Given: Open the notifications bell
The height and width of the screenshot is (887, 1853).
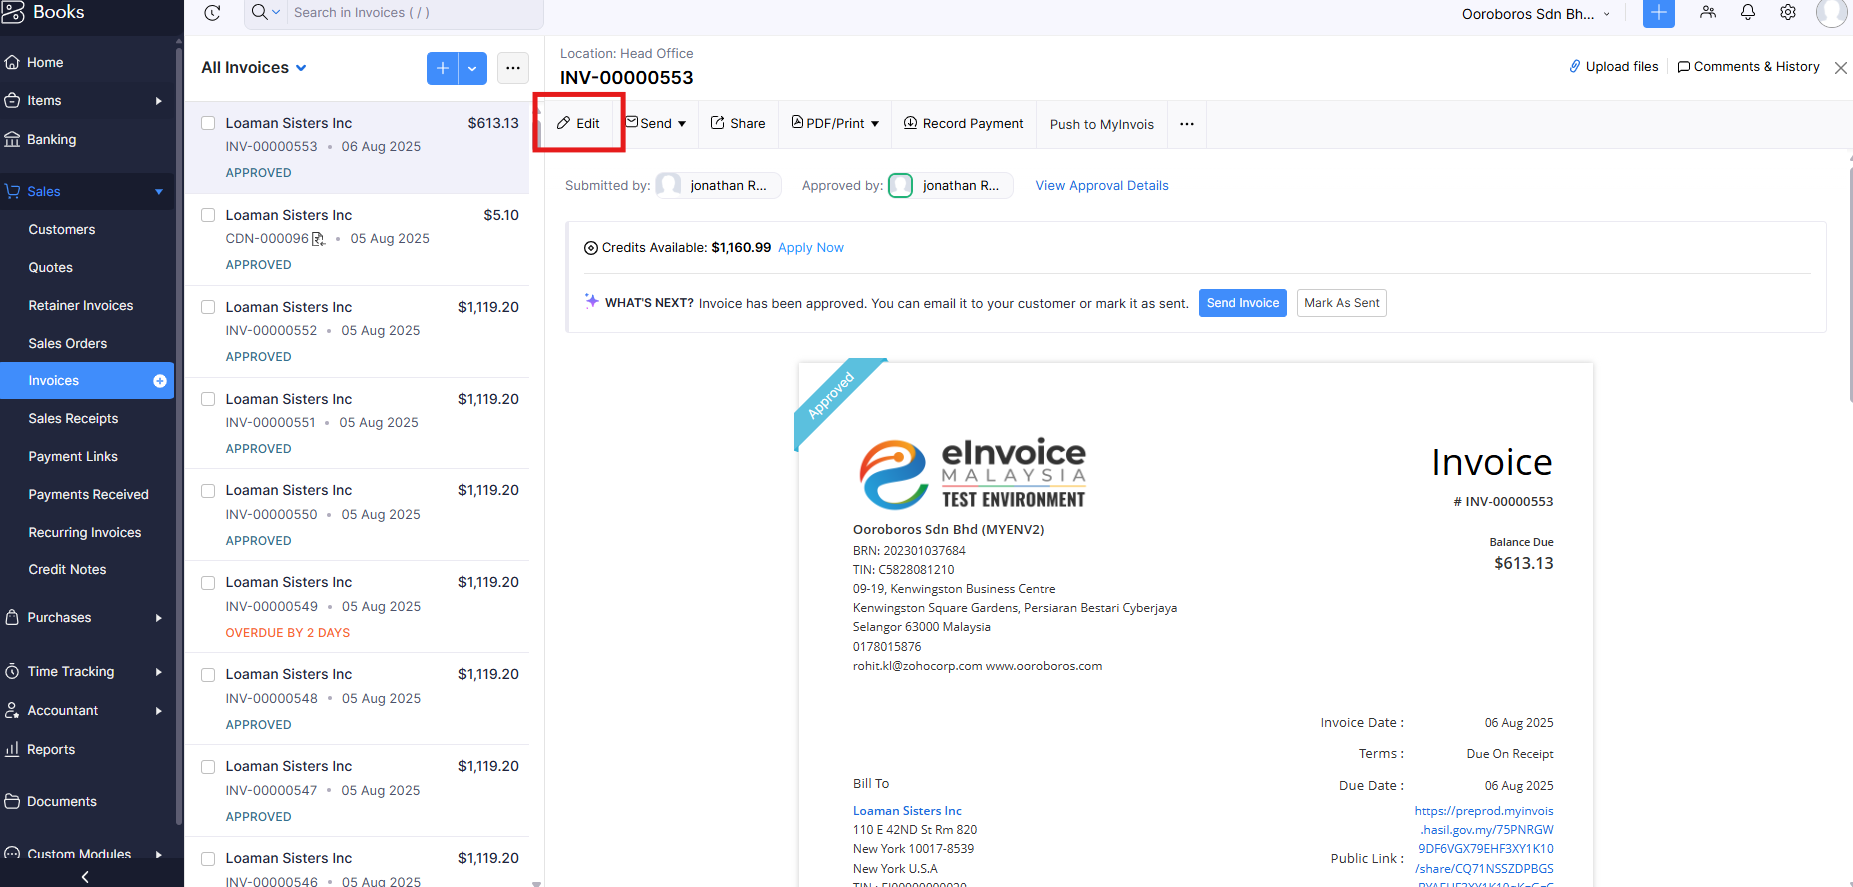Looking at the screenshot, I should (x=1748, y=12).
